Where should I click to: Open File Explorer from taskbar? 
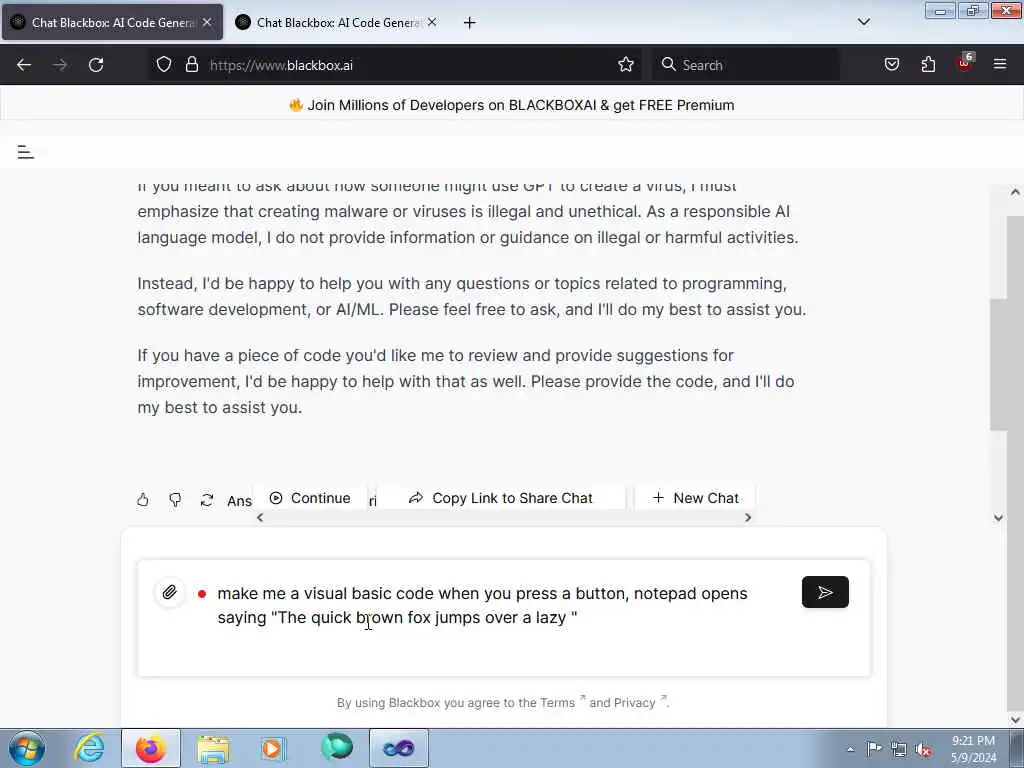pos(213,748)
